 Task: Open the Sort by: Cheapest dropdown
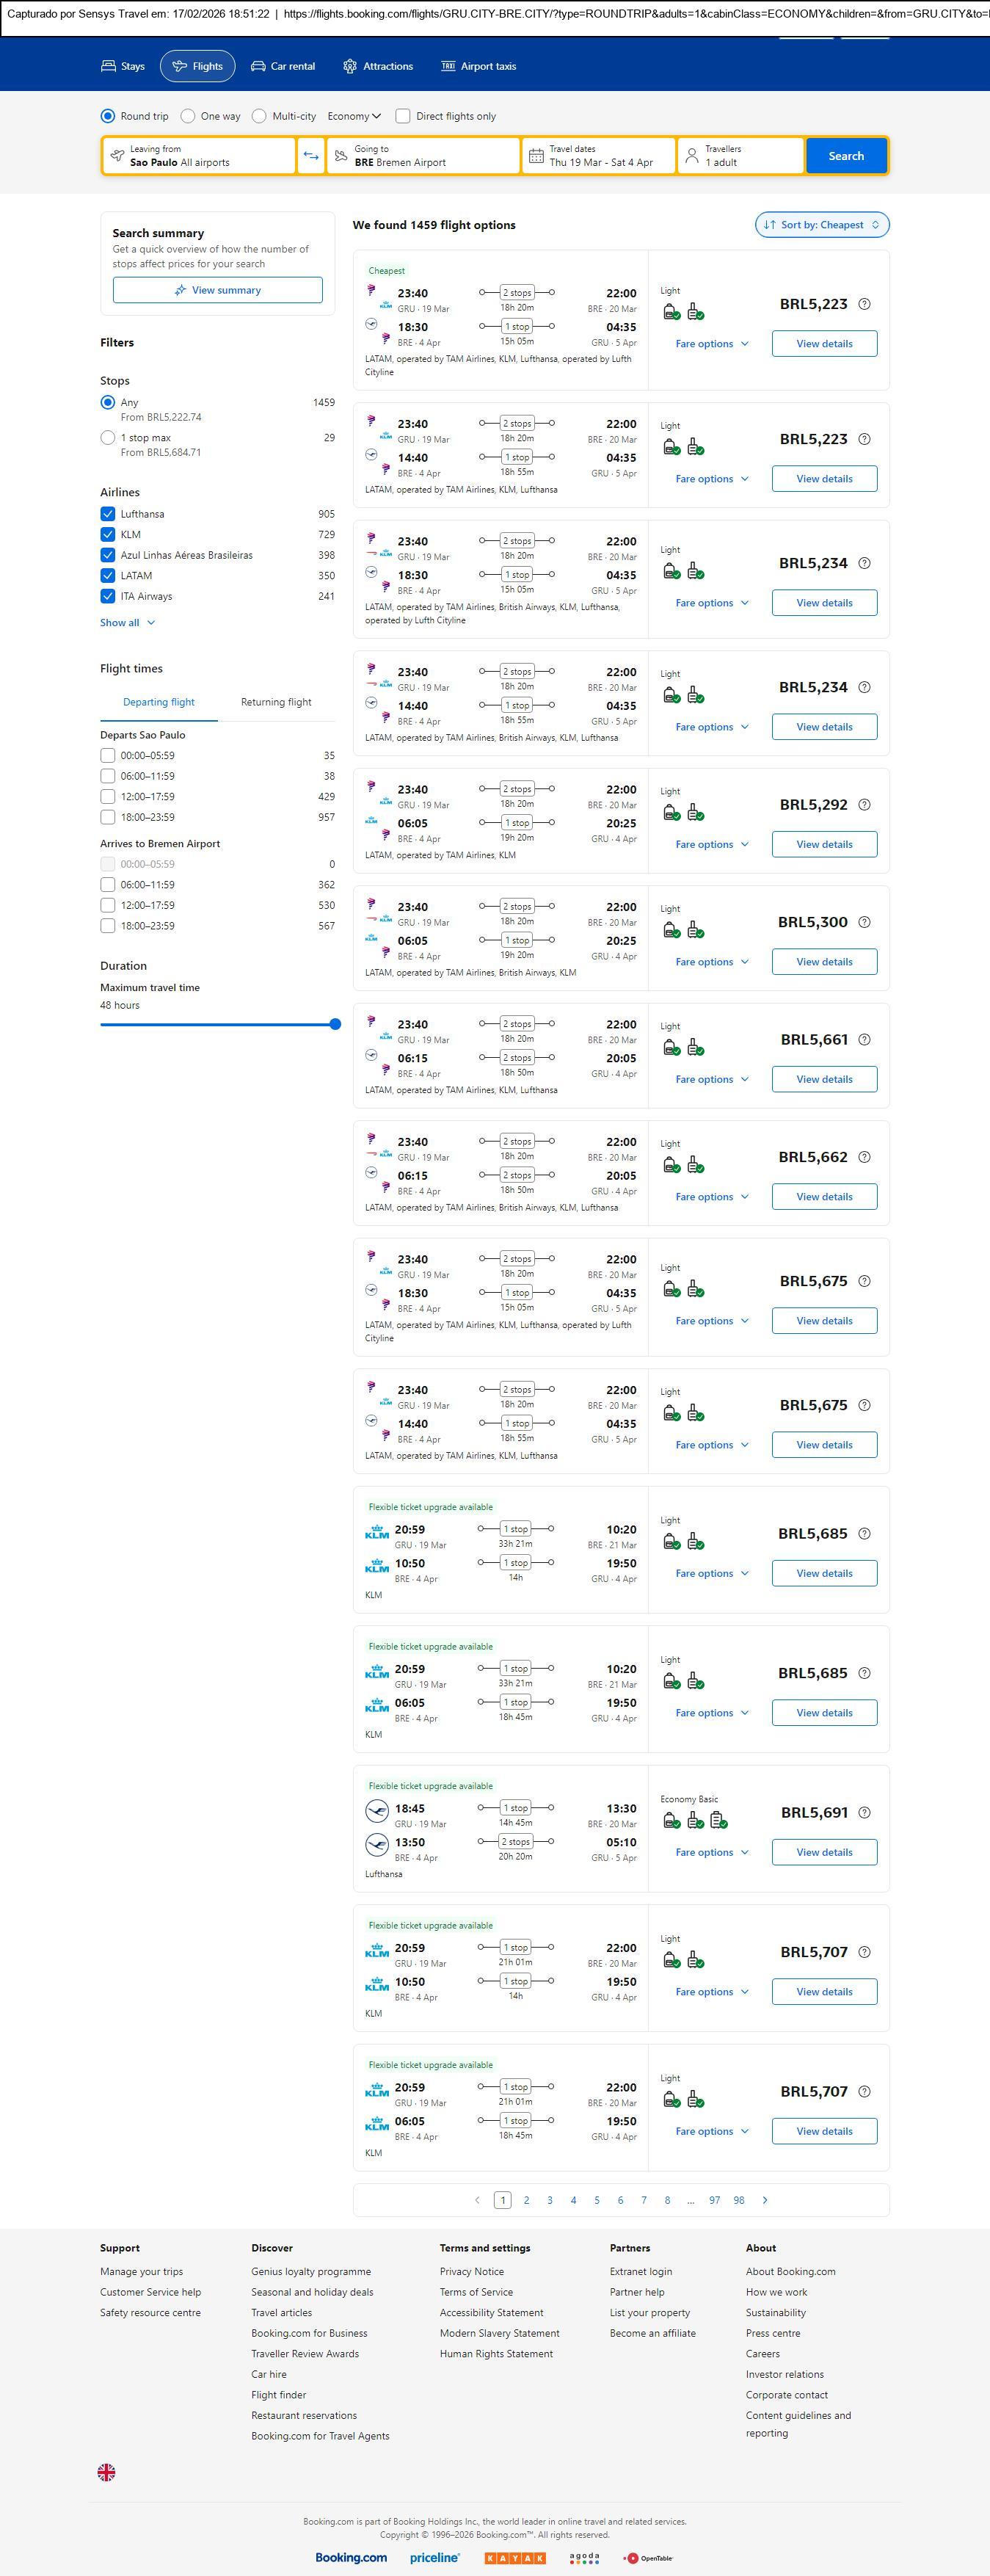pos(821,225)
